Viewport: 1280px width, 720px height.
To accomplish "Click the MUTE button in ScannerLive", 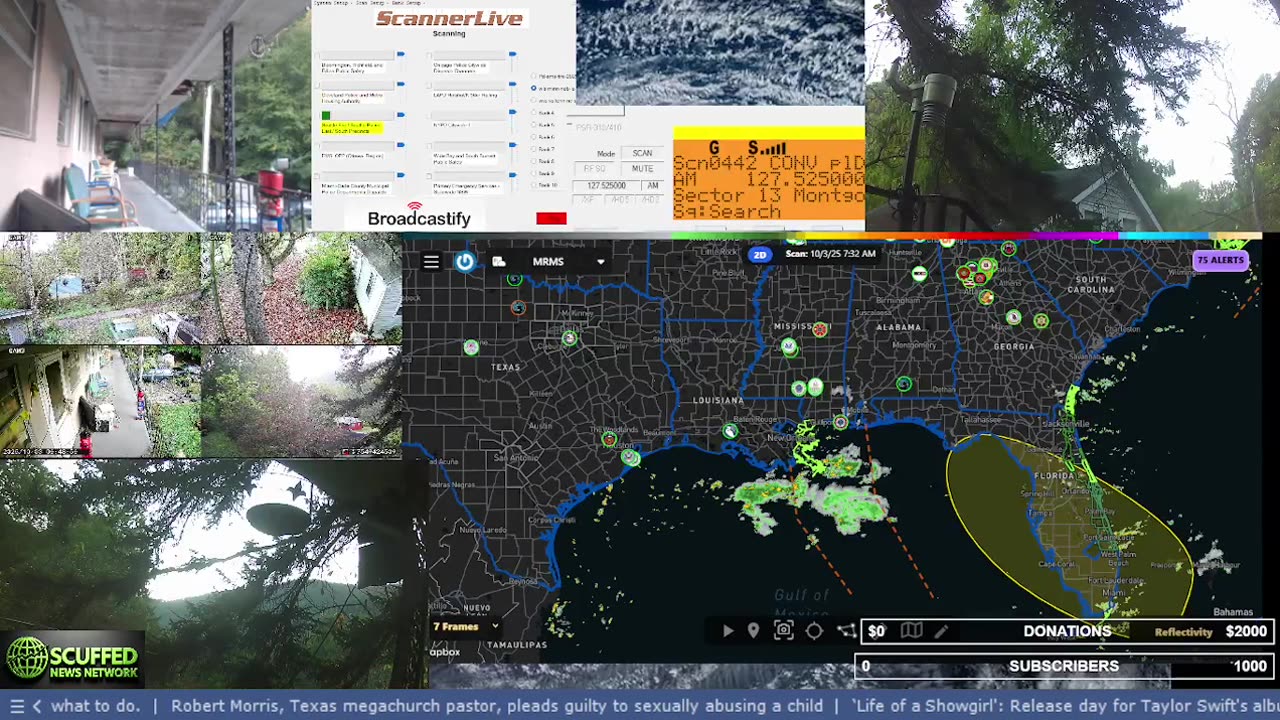I will (x=642, y=169).
